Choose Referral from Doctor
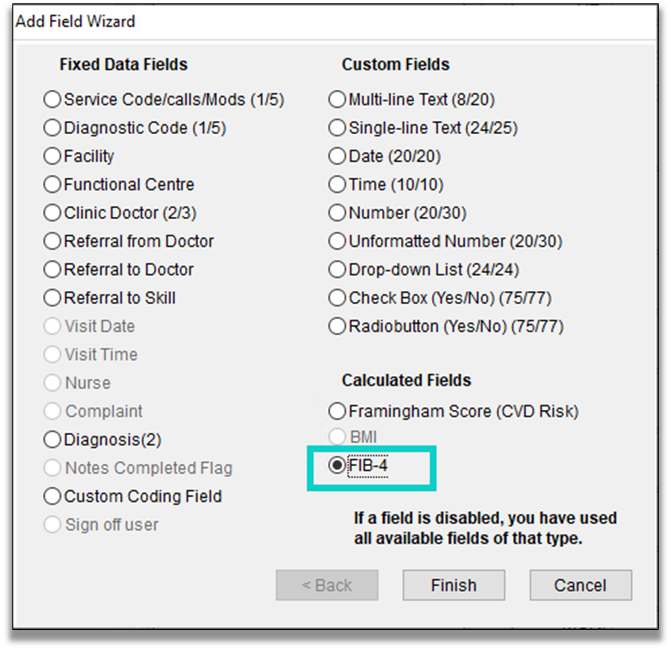The image size is (671, 650). (53, 241)
